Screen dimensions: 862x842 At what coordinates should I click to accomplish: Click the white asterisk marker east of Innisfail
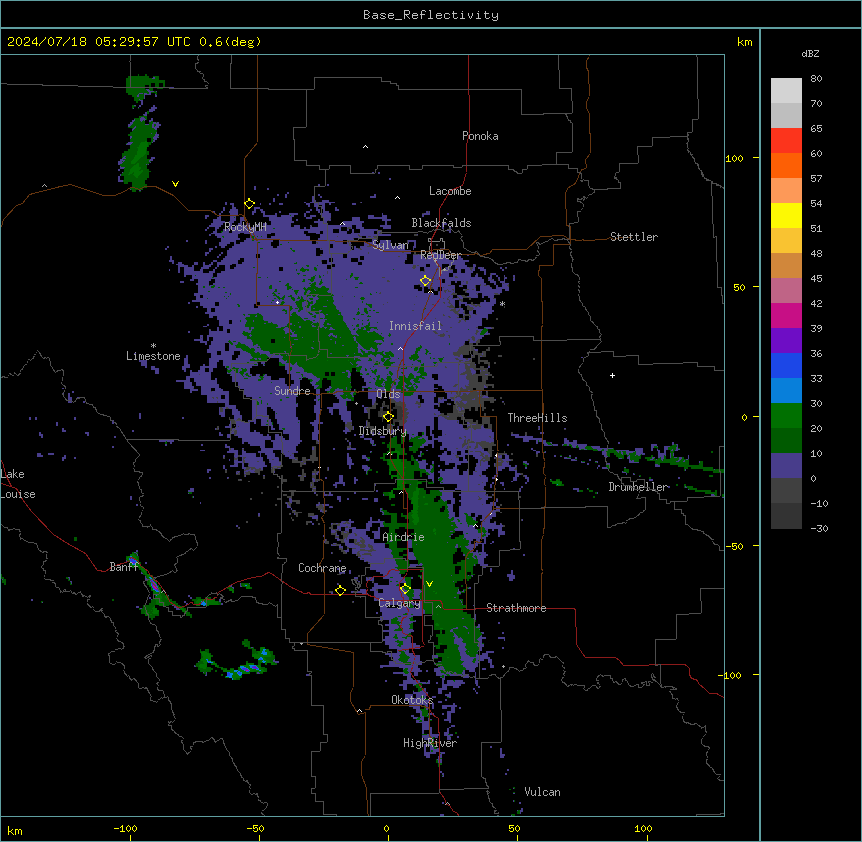point(502,304)
